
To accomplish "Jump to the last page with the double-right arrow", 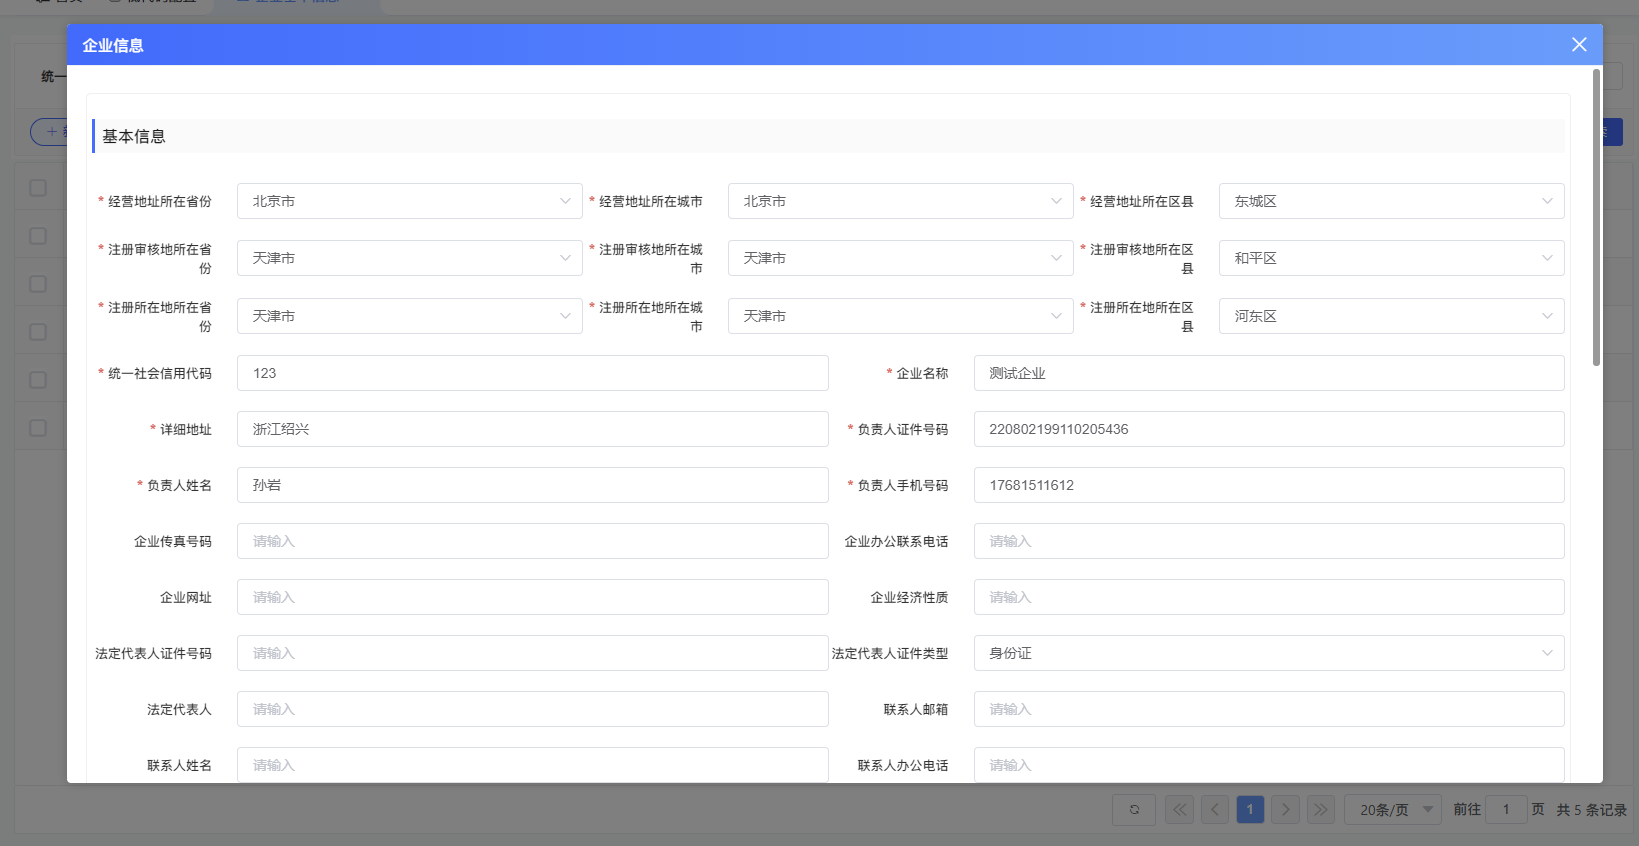I will (1321, 810).
